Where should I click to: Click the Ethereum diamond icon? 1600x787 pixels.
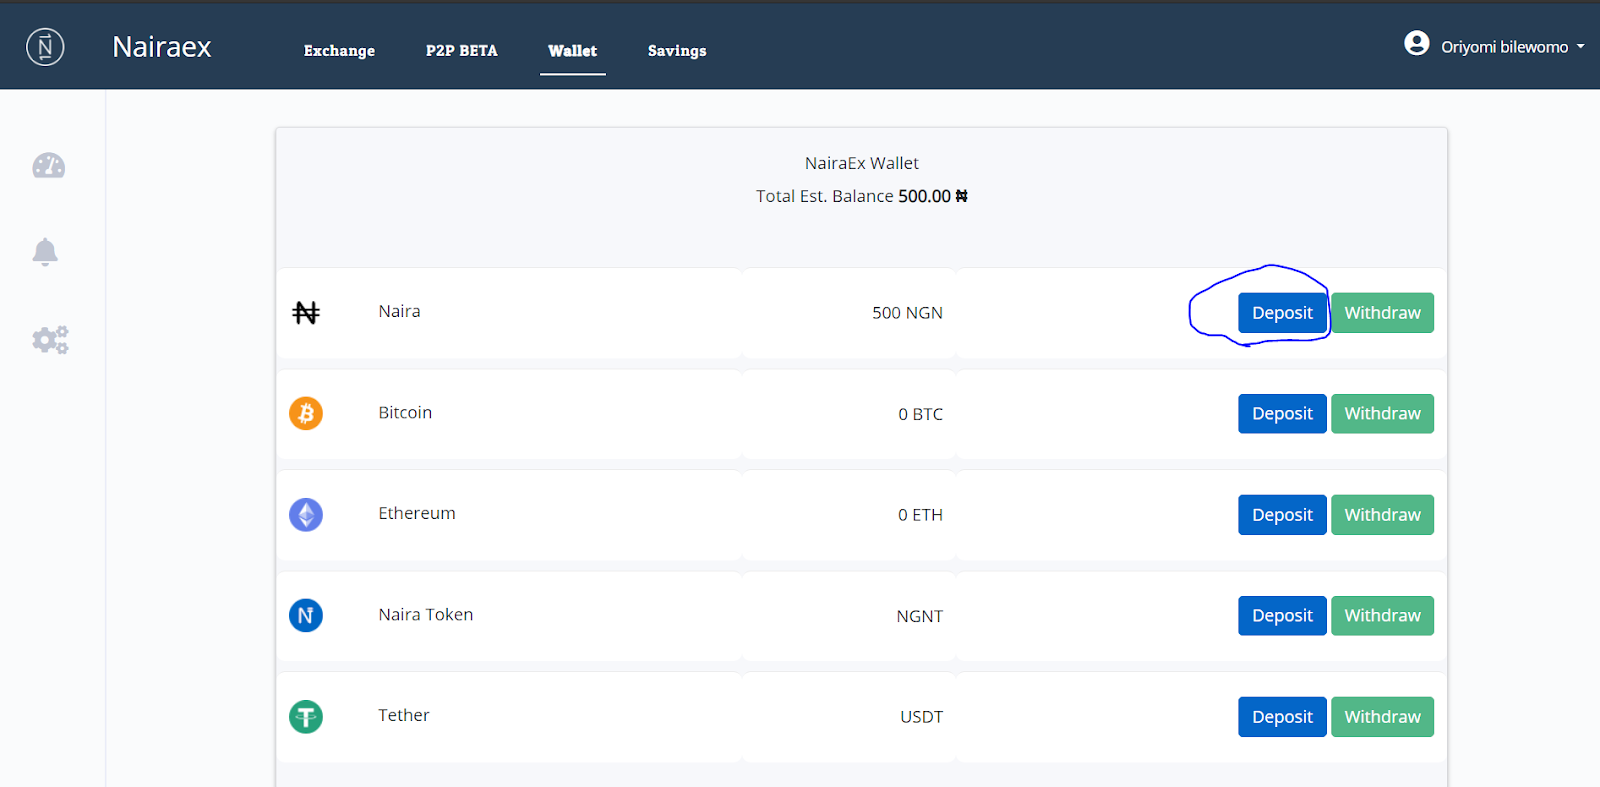click(x=306, y=515)
